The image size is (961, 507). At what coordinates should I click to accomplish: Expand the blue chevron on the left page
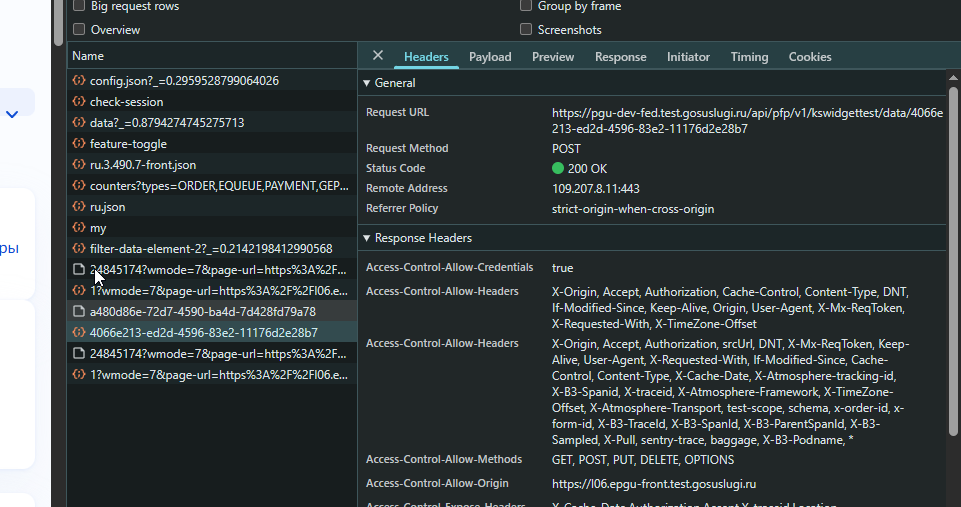12,114
